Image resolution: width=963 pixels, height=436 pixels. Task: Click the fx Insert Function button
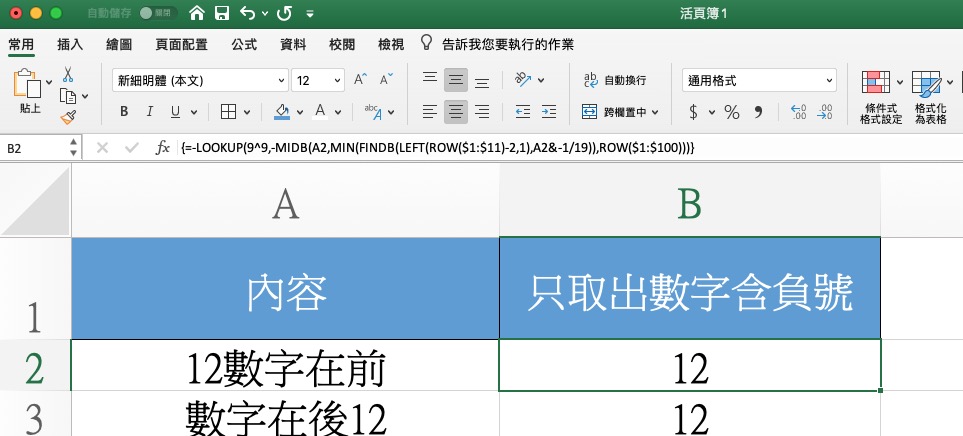pos(163,148)
